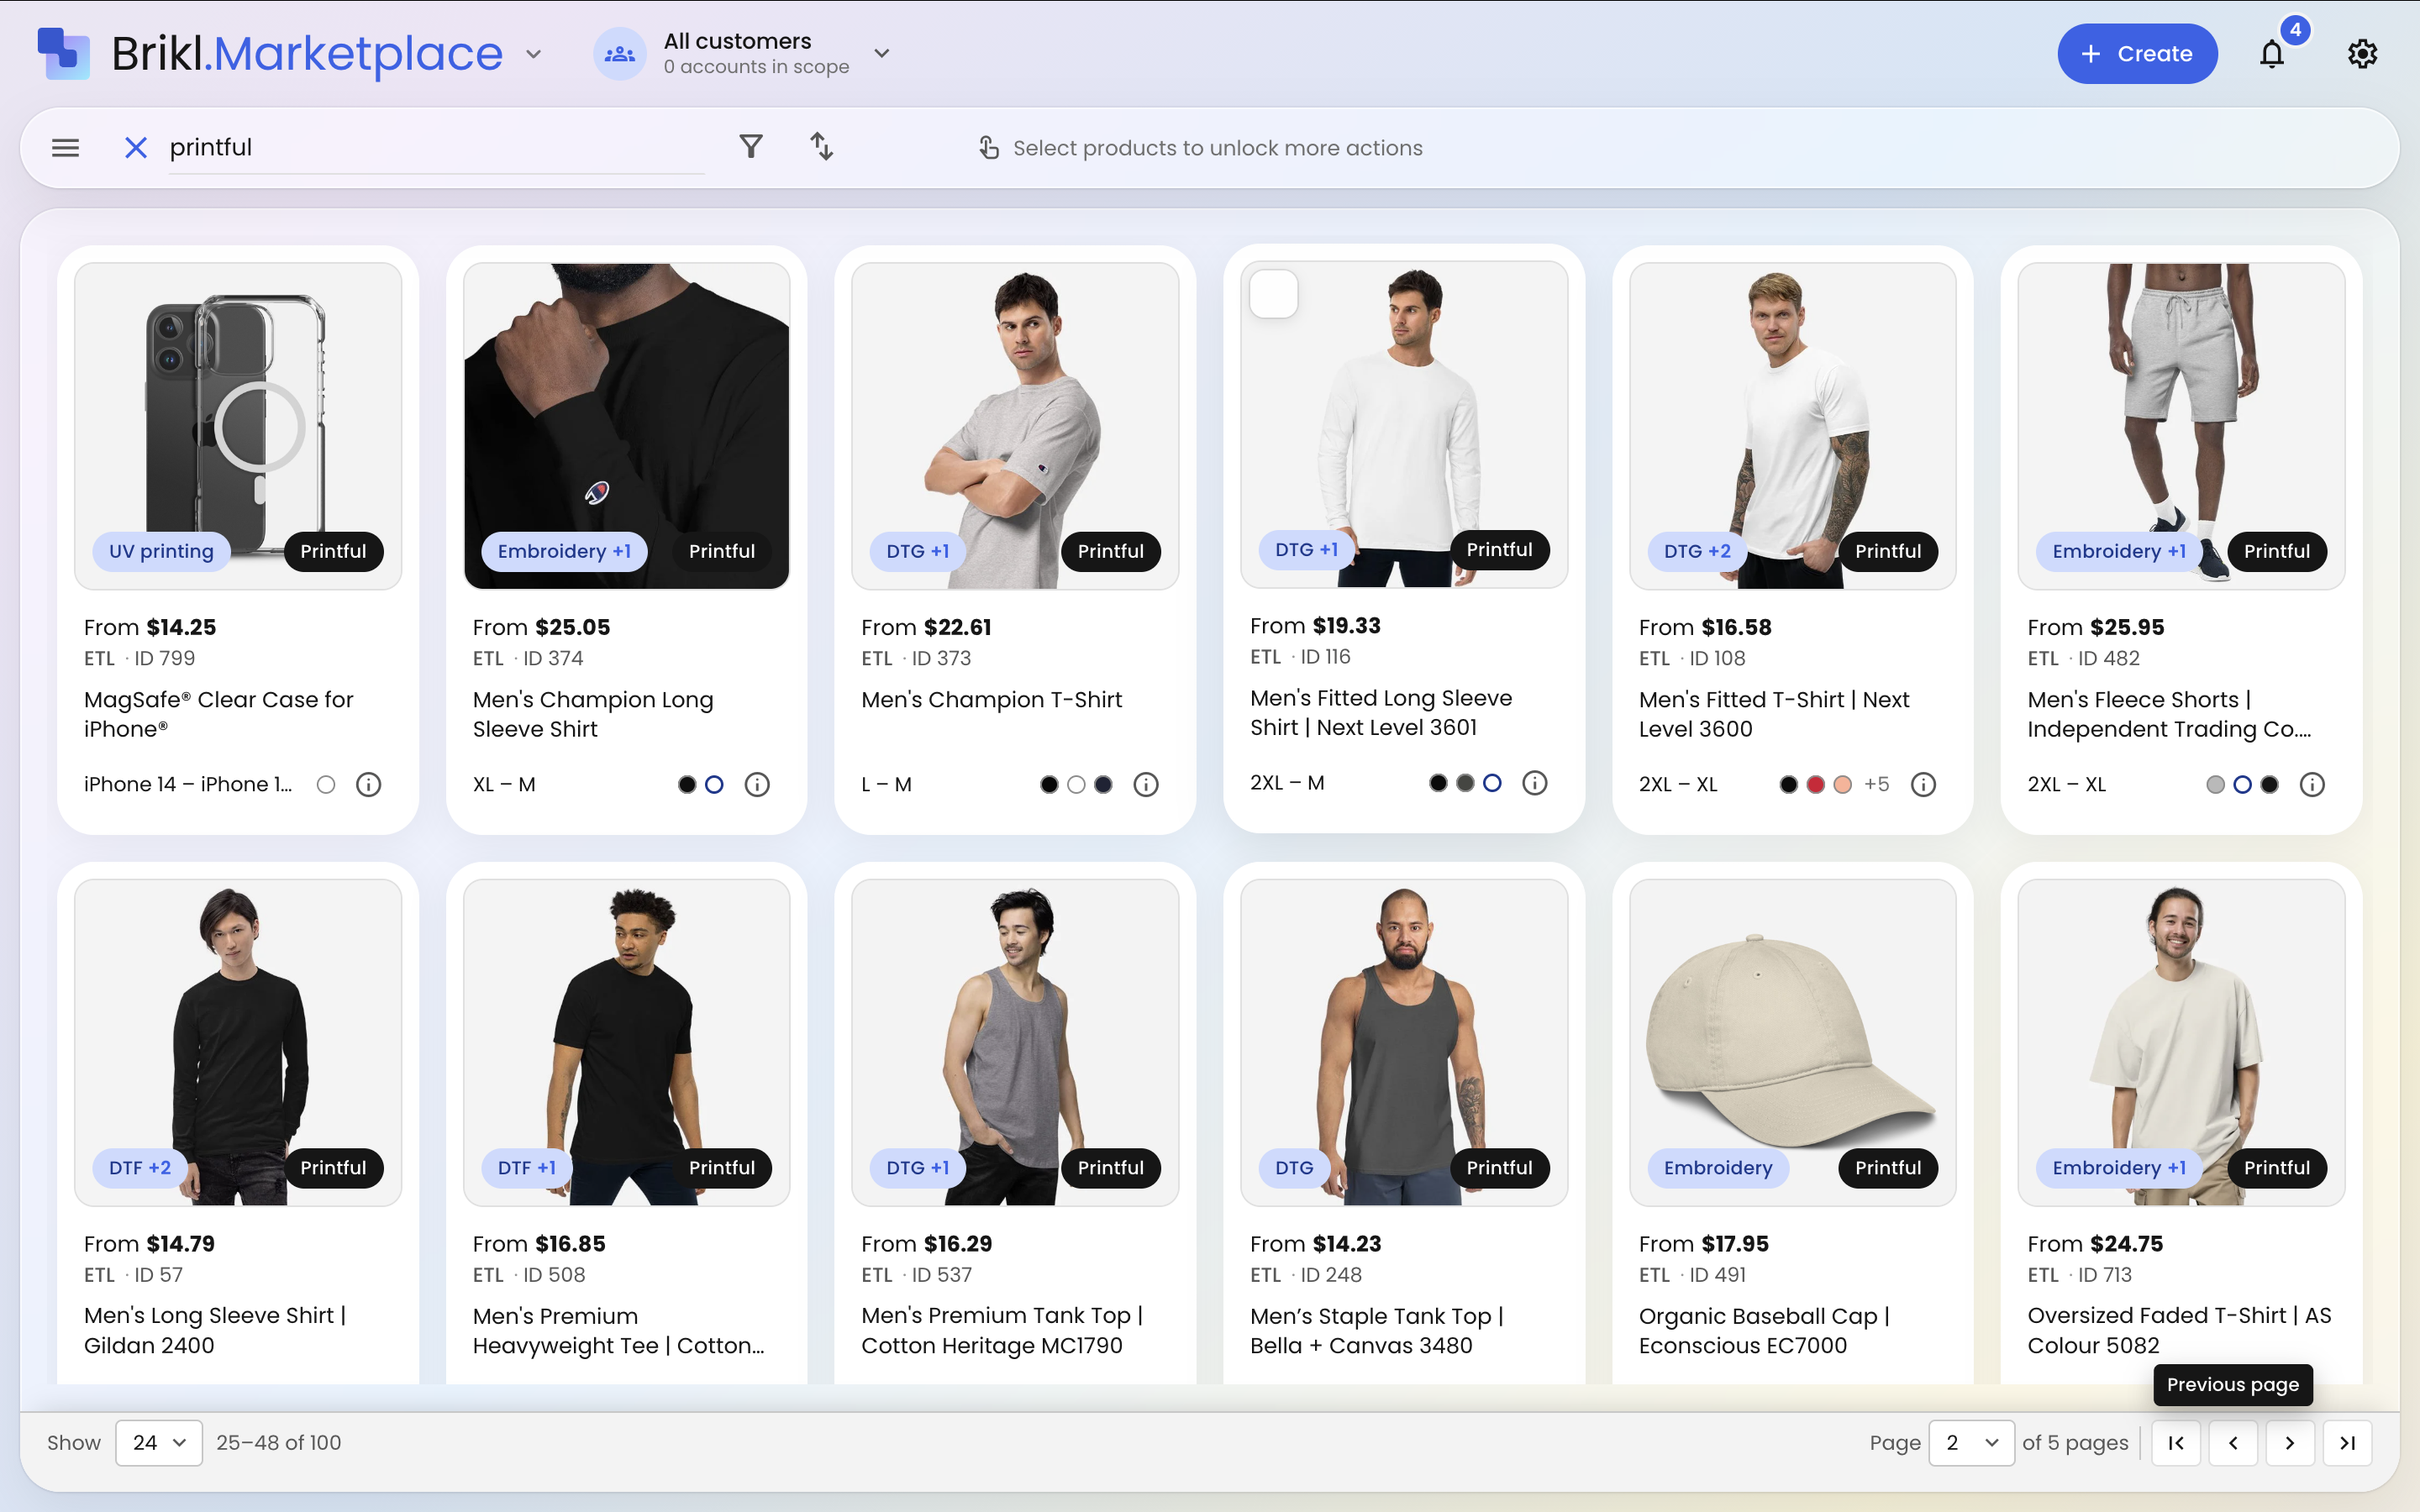The width and height of the screenshot is (2420, 1512).
Task: Open info icon for Fitted Long Sleeve Shirt
Action: [x=1535, y=783]
